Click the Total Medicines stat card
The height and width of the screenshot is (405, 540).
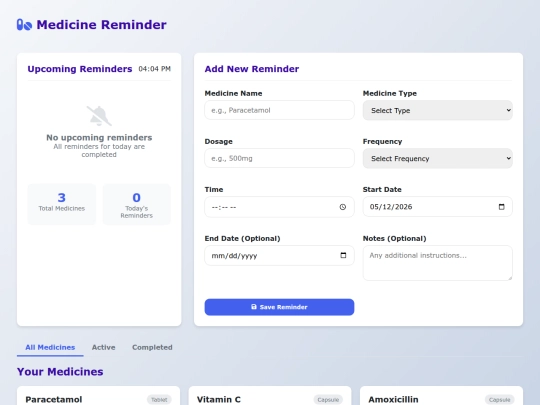pos(62,204)
